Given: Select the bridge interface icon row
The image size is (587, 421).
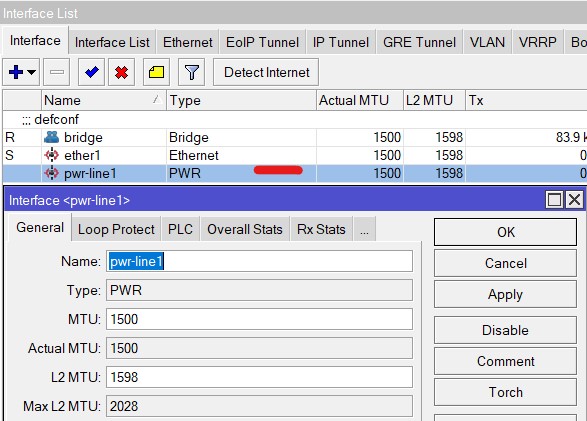Looking at the screenshot, I should [51, 137].
